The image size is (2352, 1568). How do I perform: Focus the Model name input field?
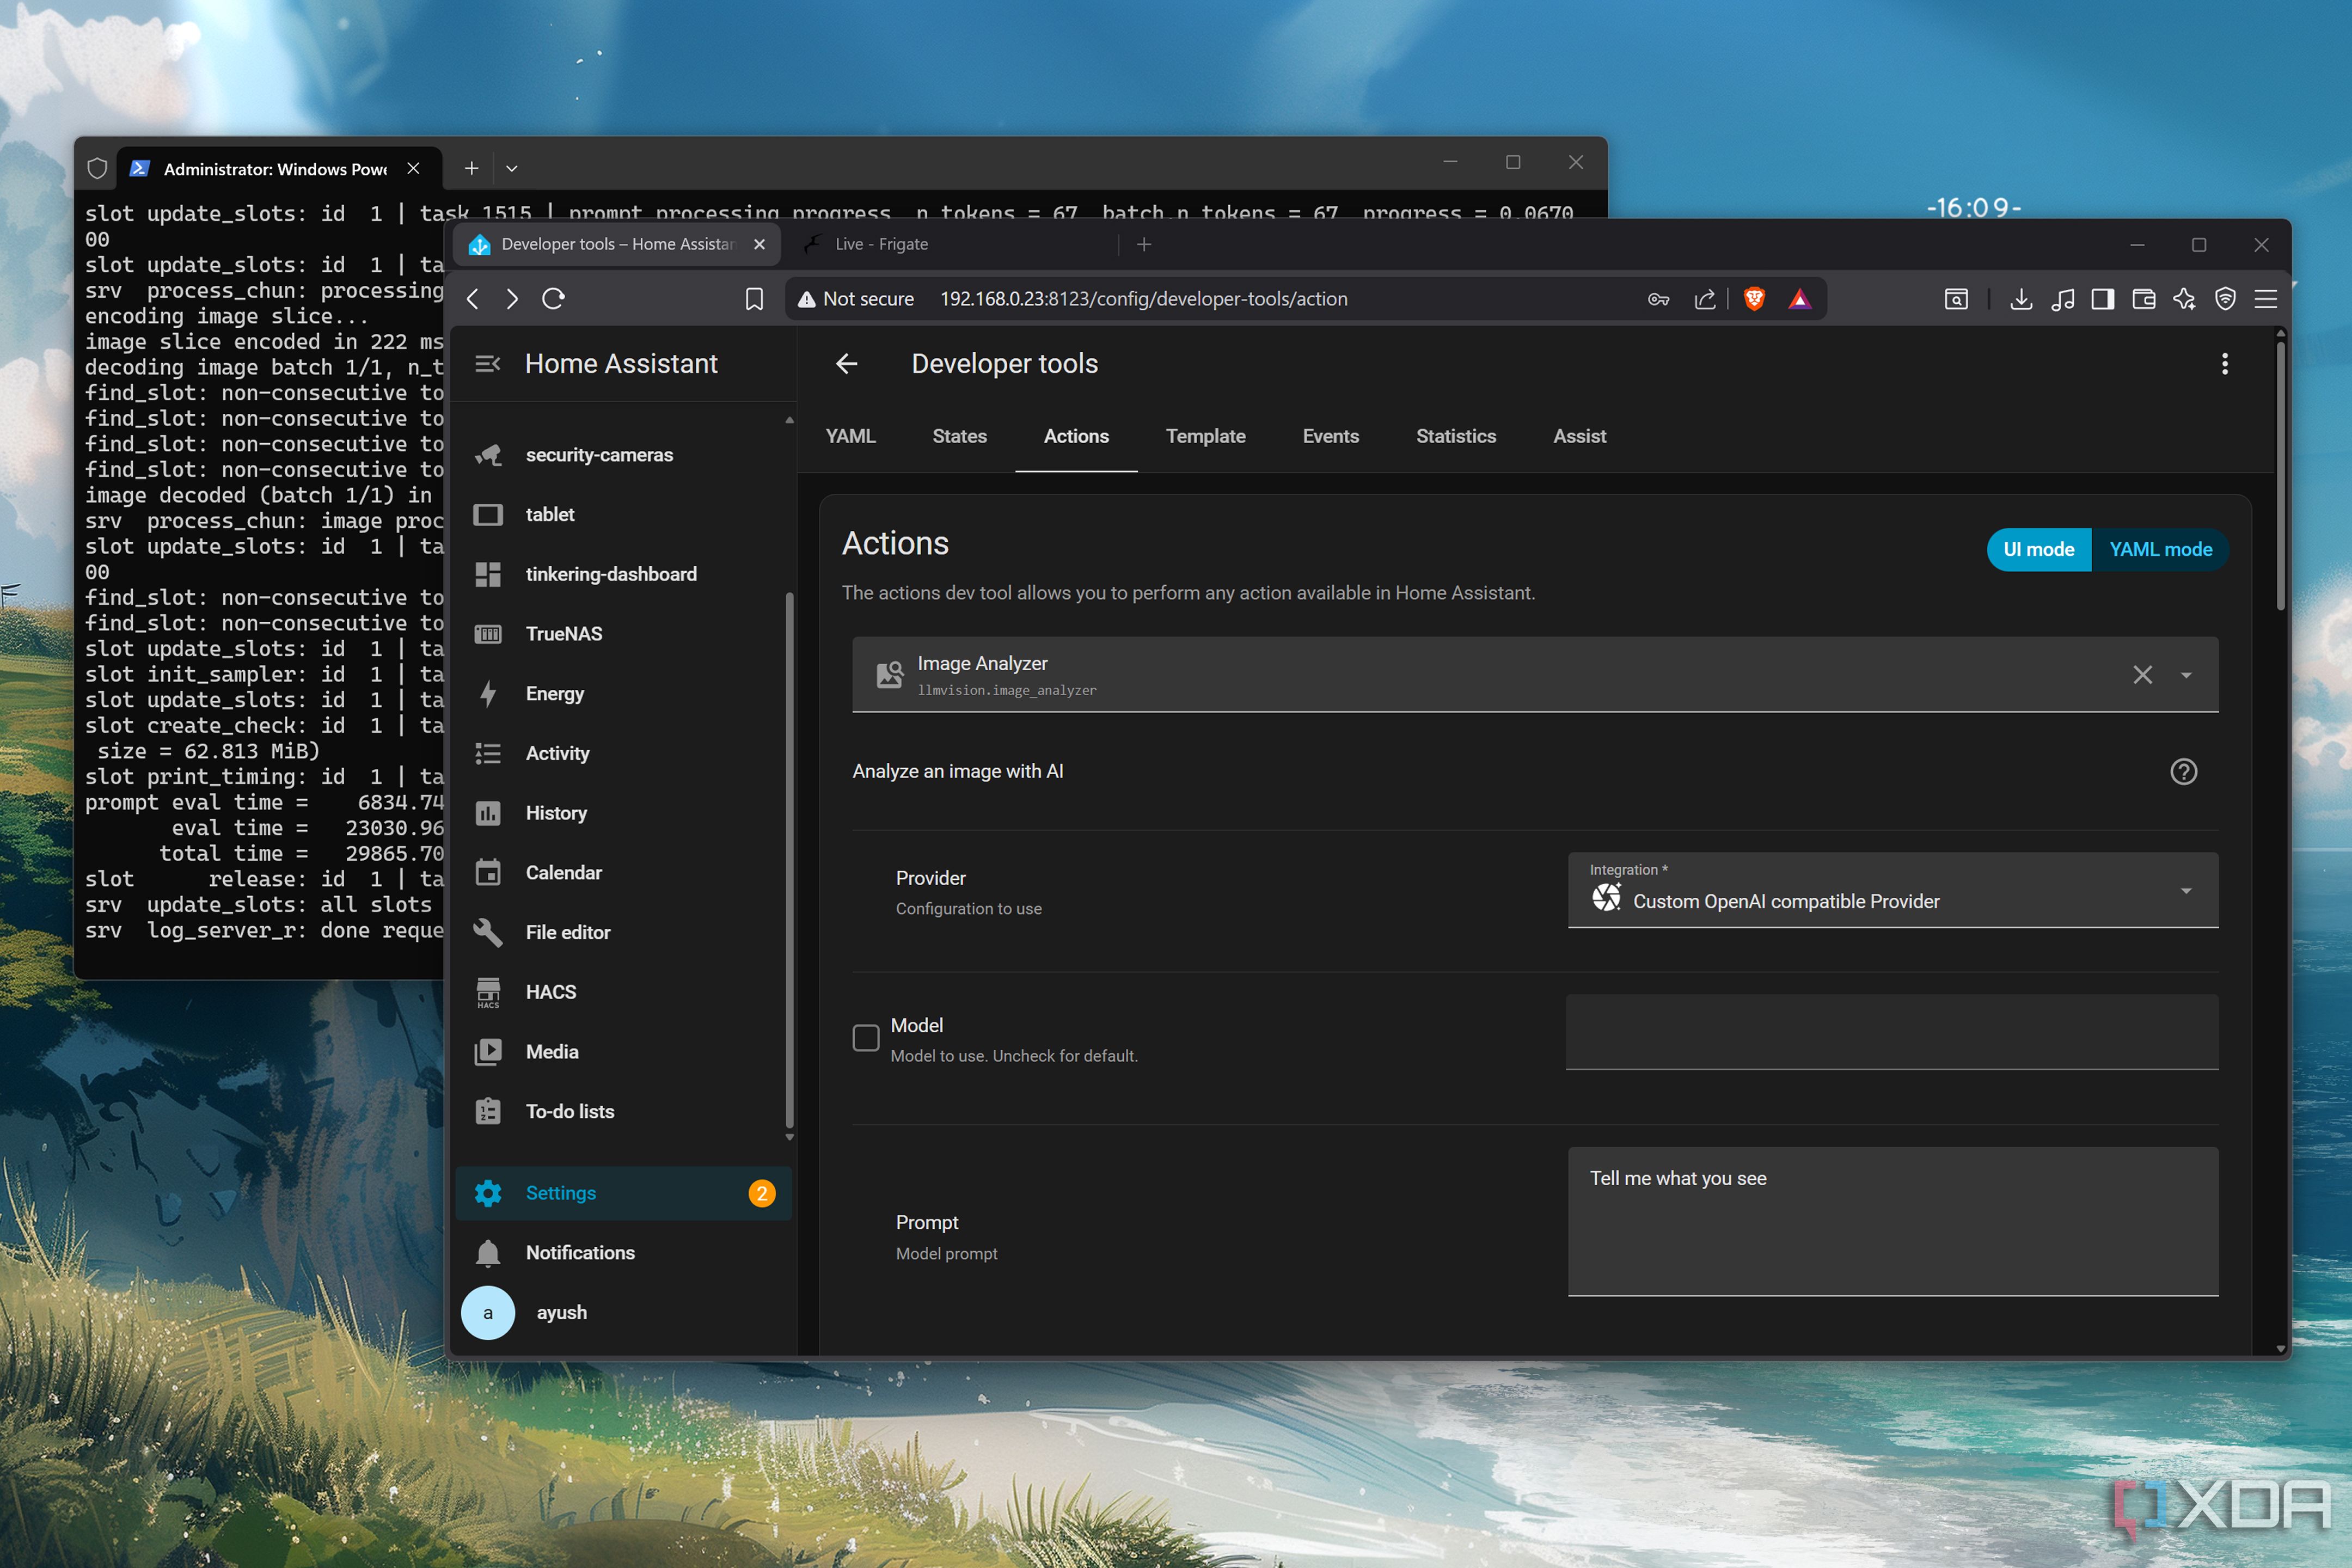(x=1892, y=1032)
